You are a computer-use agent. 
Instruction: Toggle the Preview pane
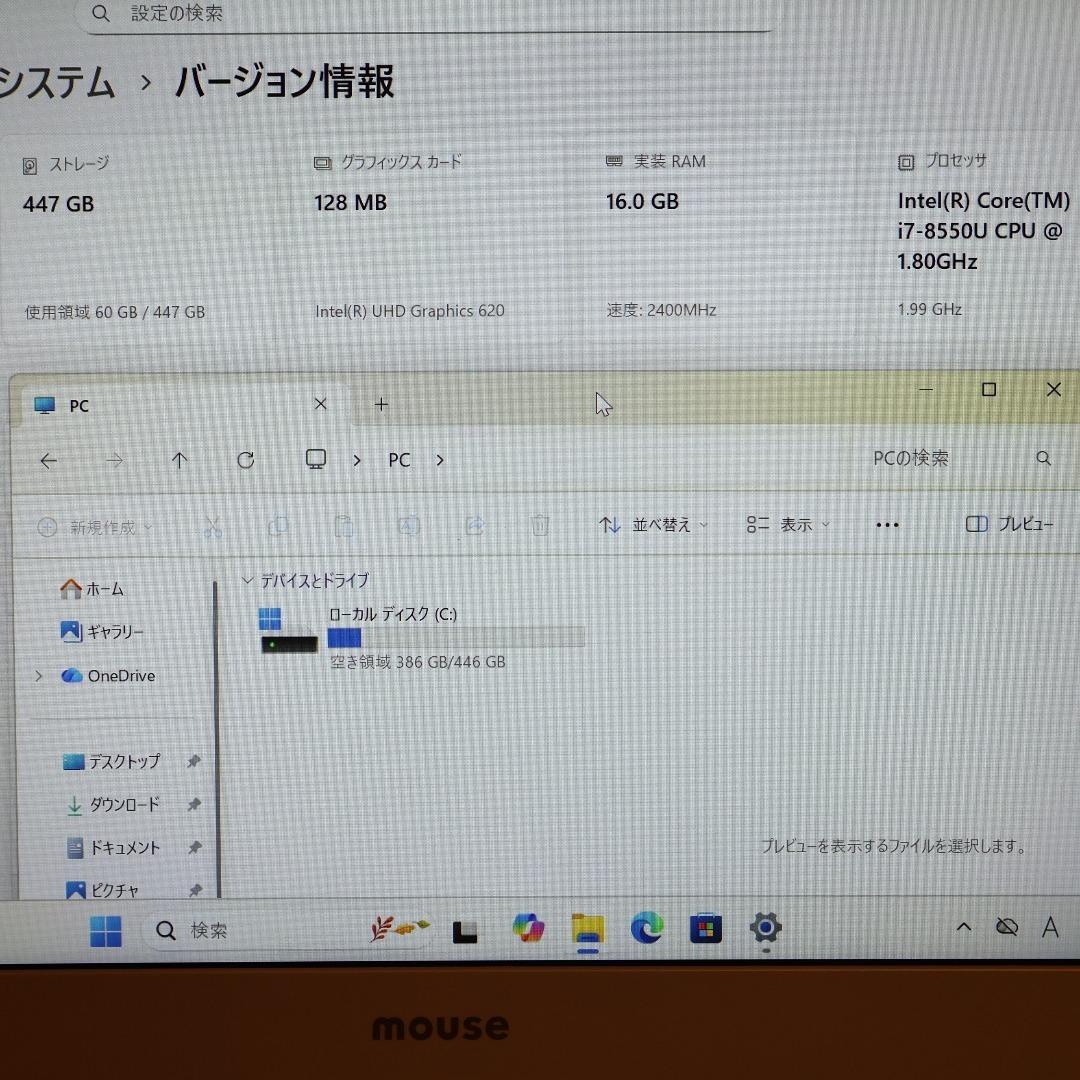tap(1011, 524)
